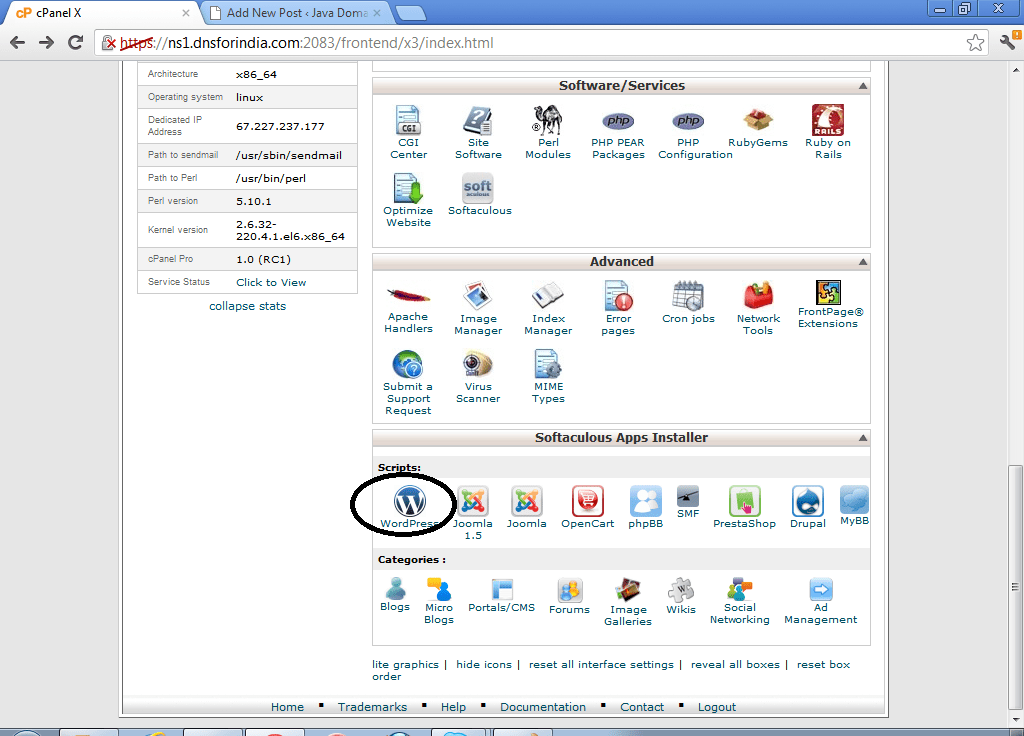Install the WordPress script
This screenshot has height=736, width=1024.
pyautogui.click(x=409, y=507)
